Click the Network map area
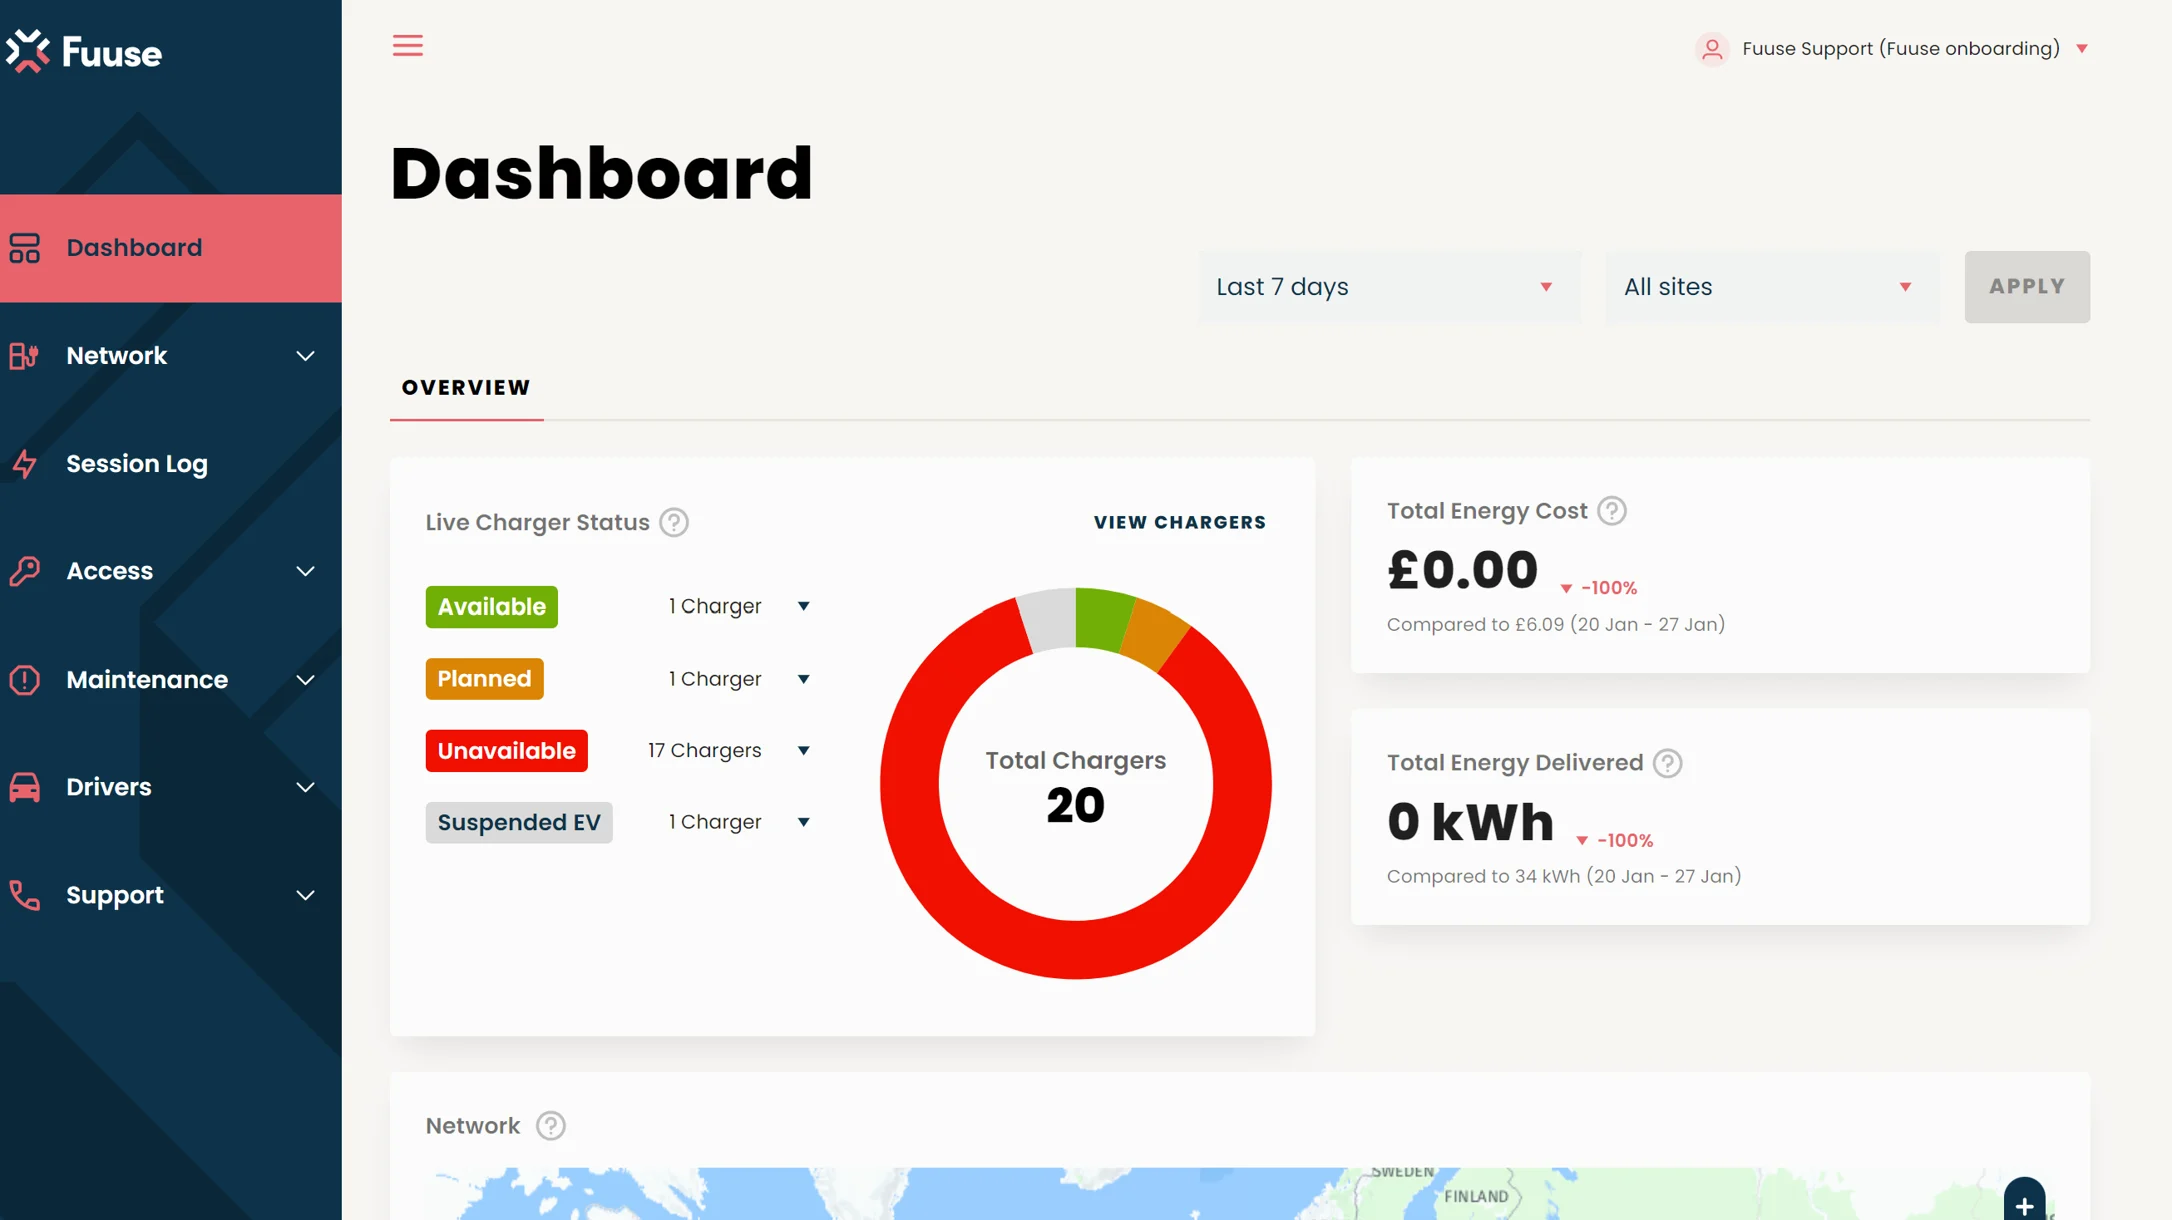The width and height of the screenshot is (2172, 1220). click(x=1240, y=1194)
